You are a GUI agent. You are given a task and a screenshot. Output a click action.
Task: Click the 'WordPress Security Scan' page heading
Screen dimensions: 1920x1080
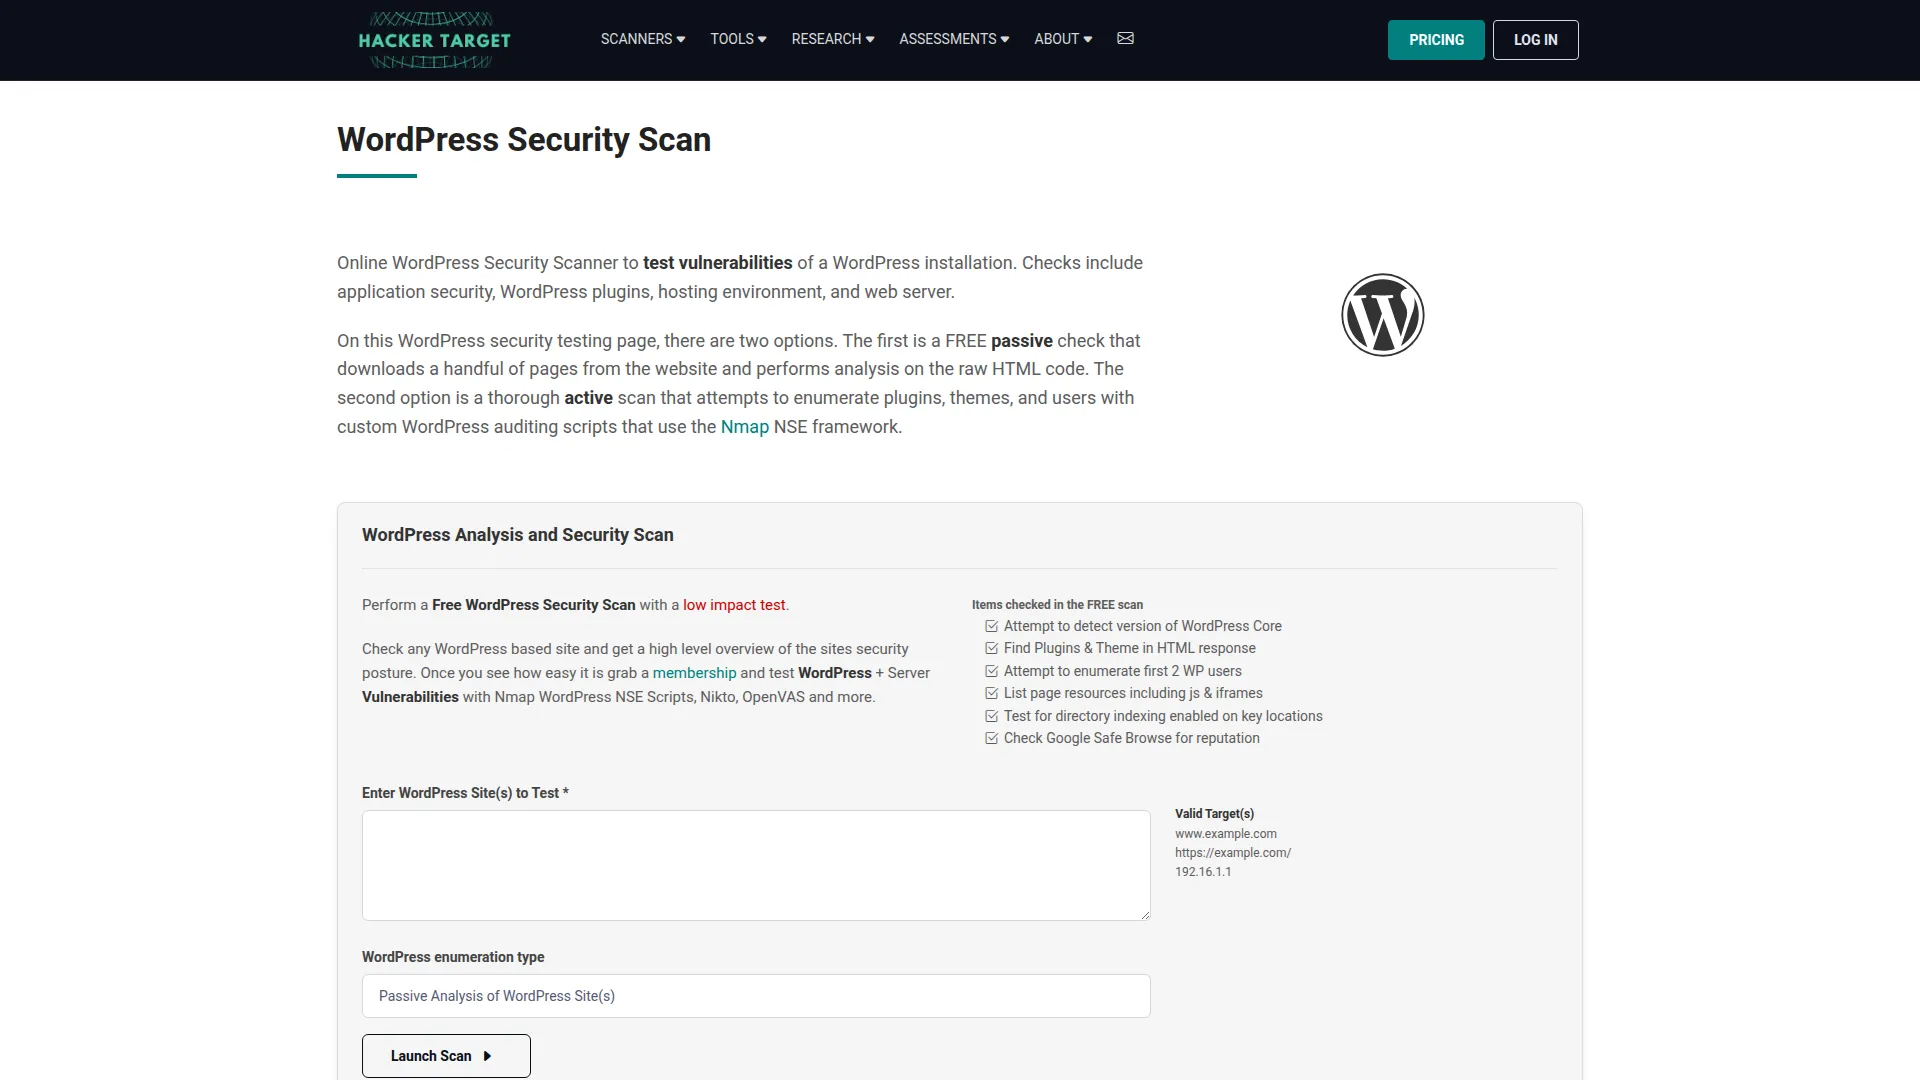point(524,140)
